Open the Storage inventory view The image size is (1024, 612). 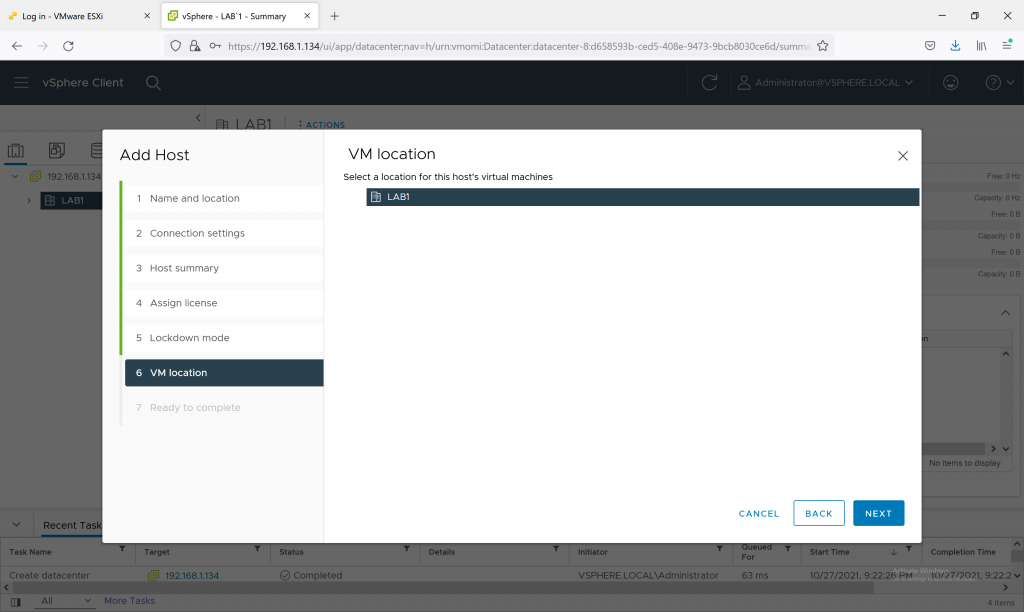point(97,151)
